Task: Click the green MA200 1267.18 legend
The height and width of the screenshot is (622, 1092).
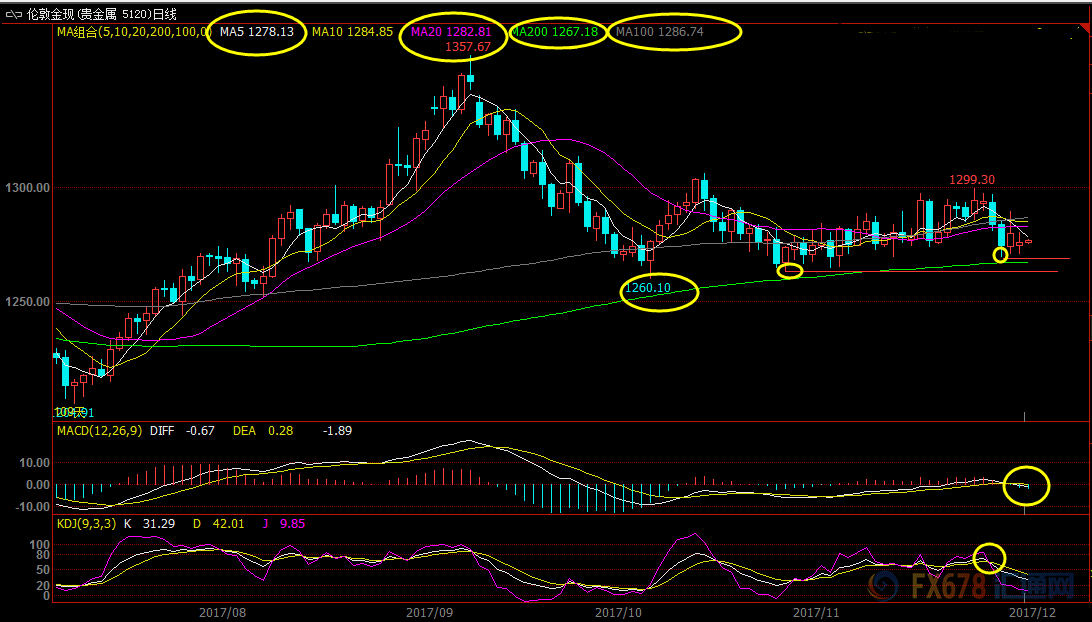Action: tap(554, 32)
